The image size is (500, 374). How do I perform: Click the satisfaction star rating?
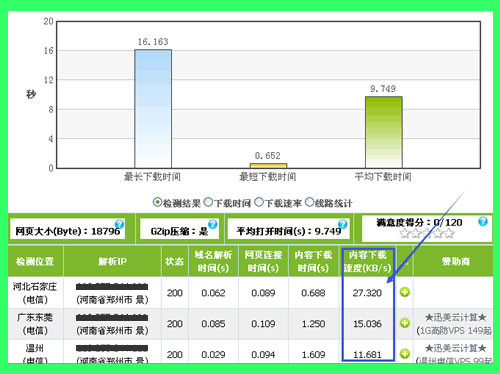pyautogui.click(x=427, y=233)
